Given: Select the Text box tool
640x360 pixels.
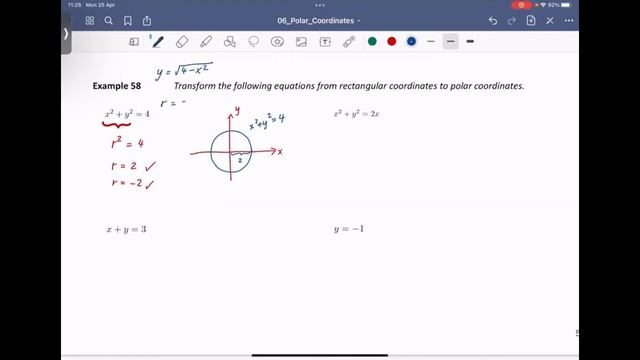Looking at the screenshot, I should point(325,42).
